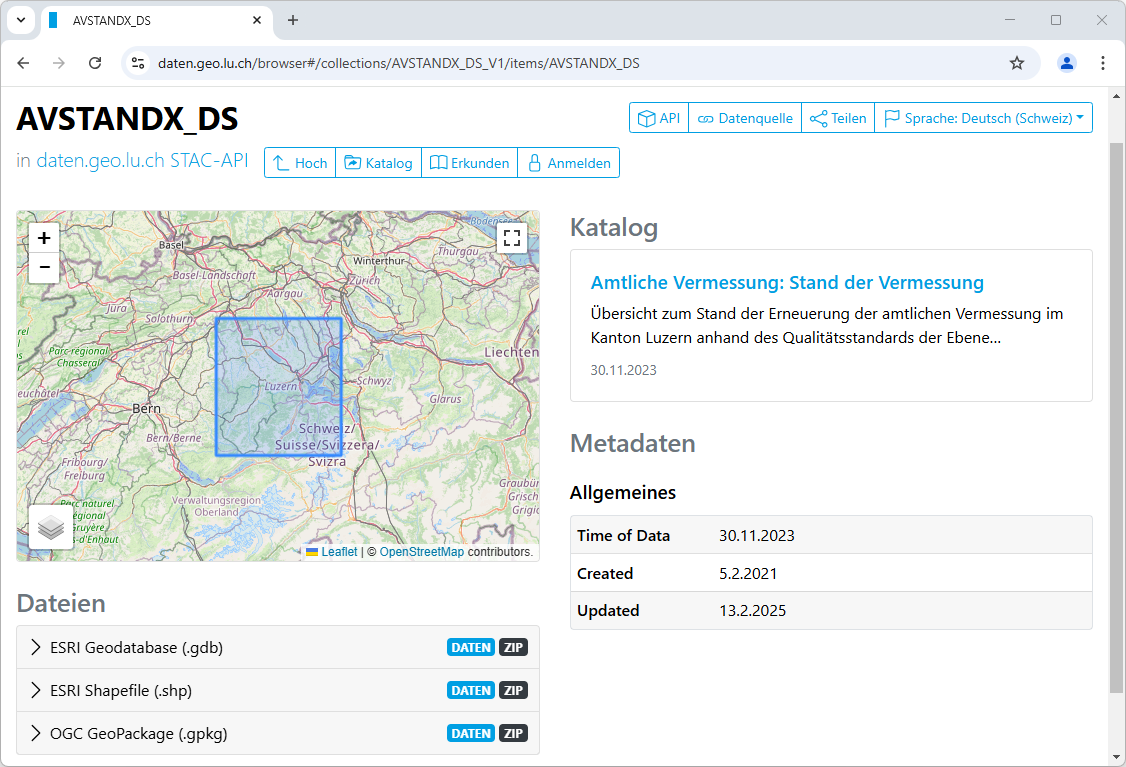Bookmark this page with star icon
The height and width of the screenshot is (767, 1126).
[1017, 63]
